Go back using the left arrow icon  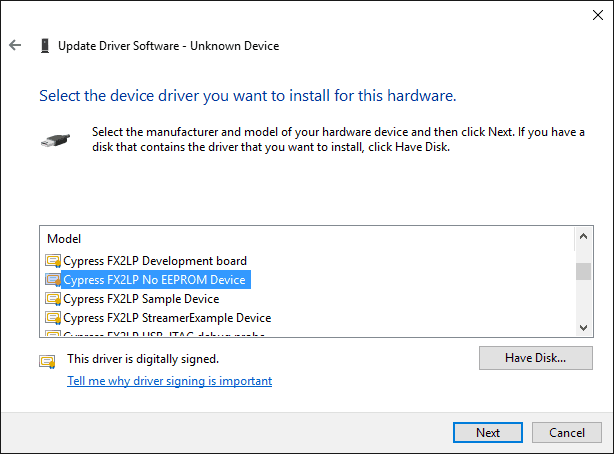15,45
